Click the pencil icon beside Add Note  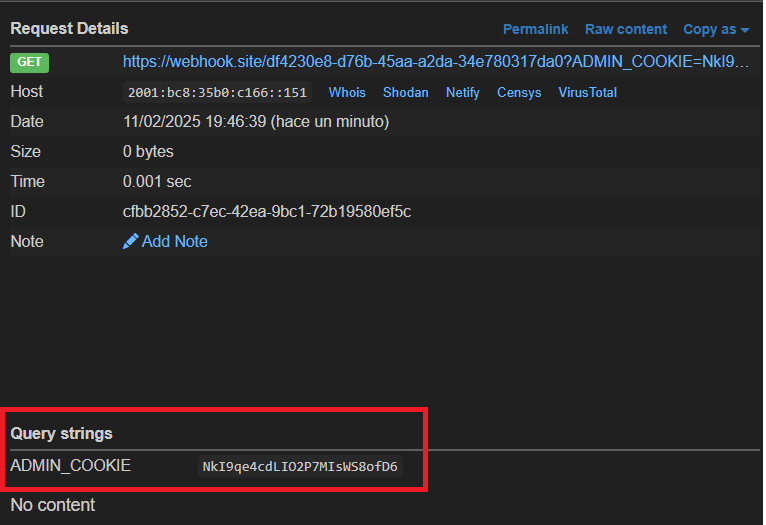click(130, 241)
